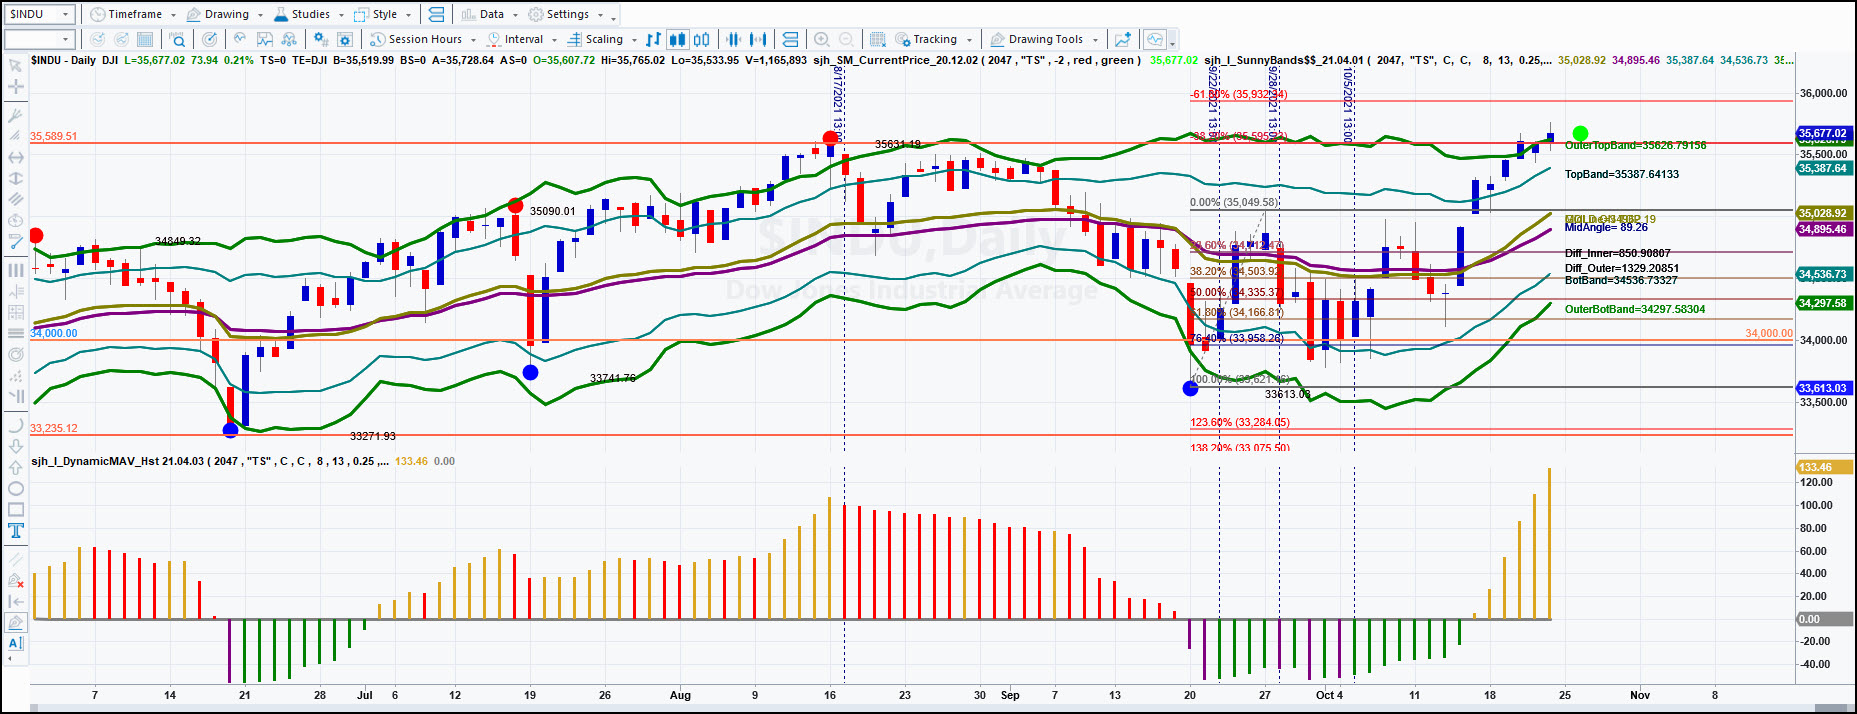The width and height of the screenshot is (1857, 714).
Task: Expand the Timeframe dropdown arrow
Action: click(x=173, y=15)
